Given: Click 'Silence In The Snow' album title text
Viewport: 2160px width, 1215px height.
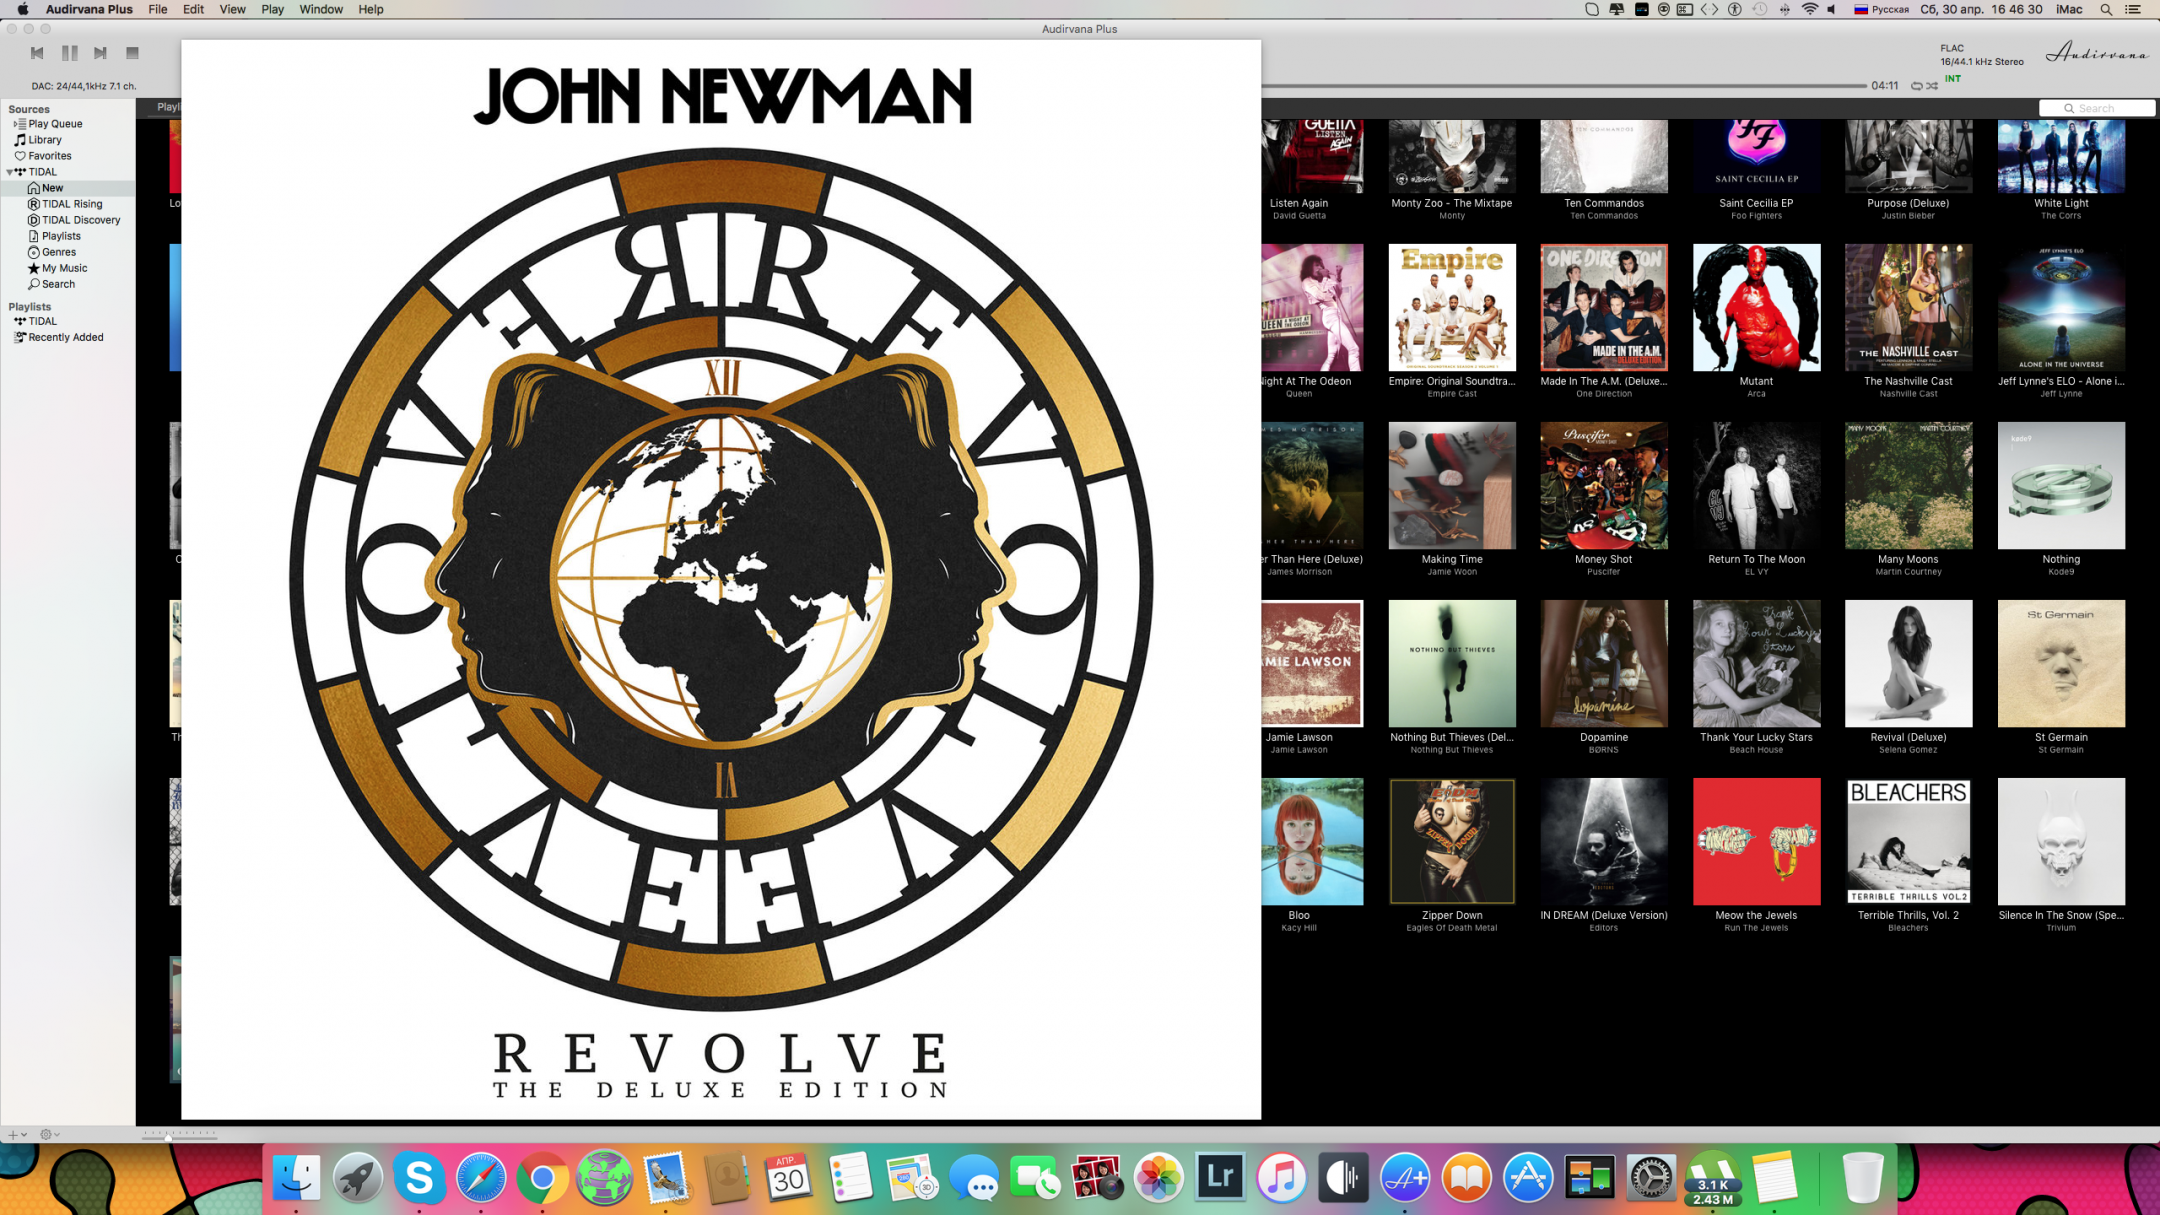Looking at the screenshot, I should pyautogui.click(x=2060, y=915).
